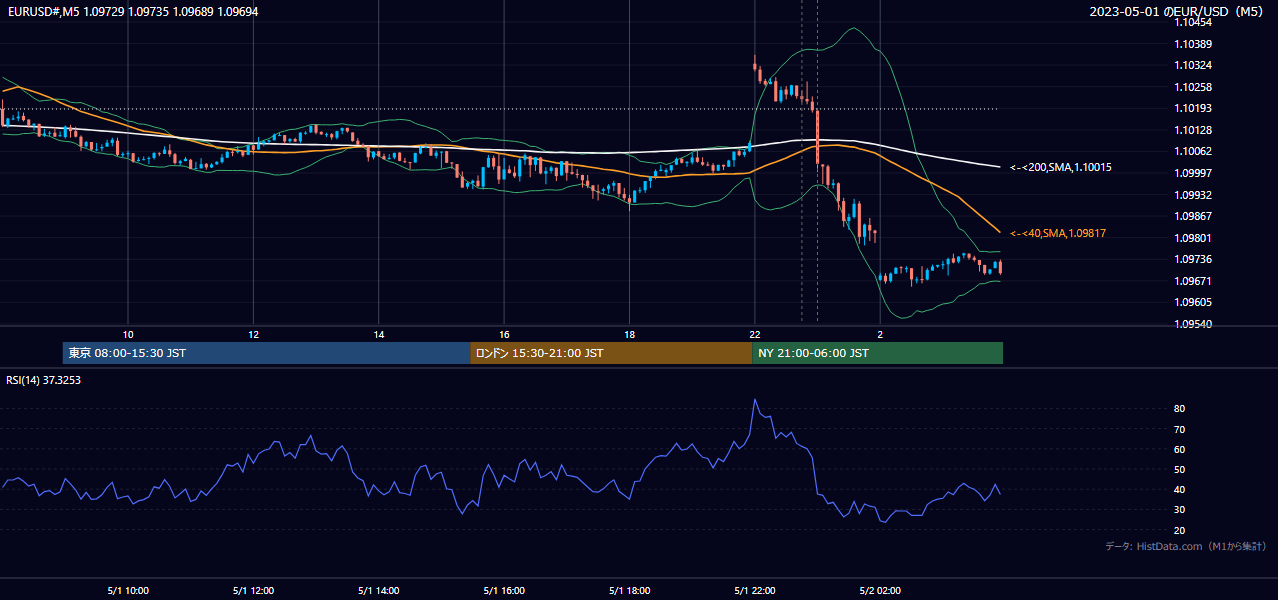Click price axis value 1.09605

click(1193, 302)
